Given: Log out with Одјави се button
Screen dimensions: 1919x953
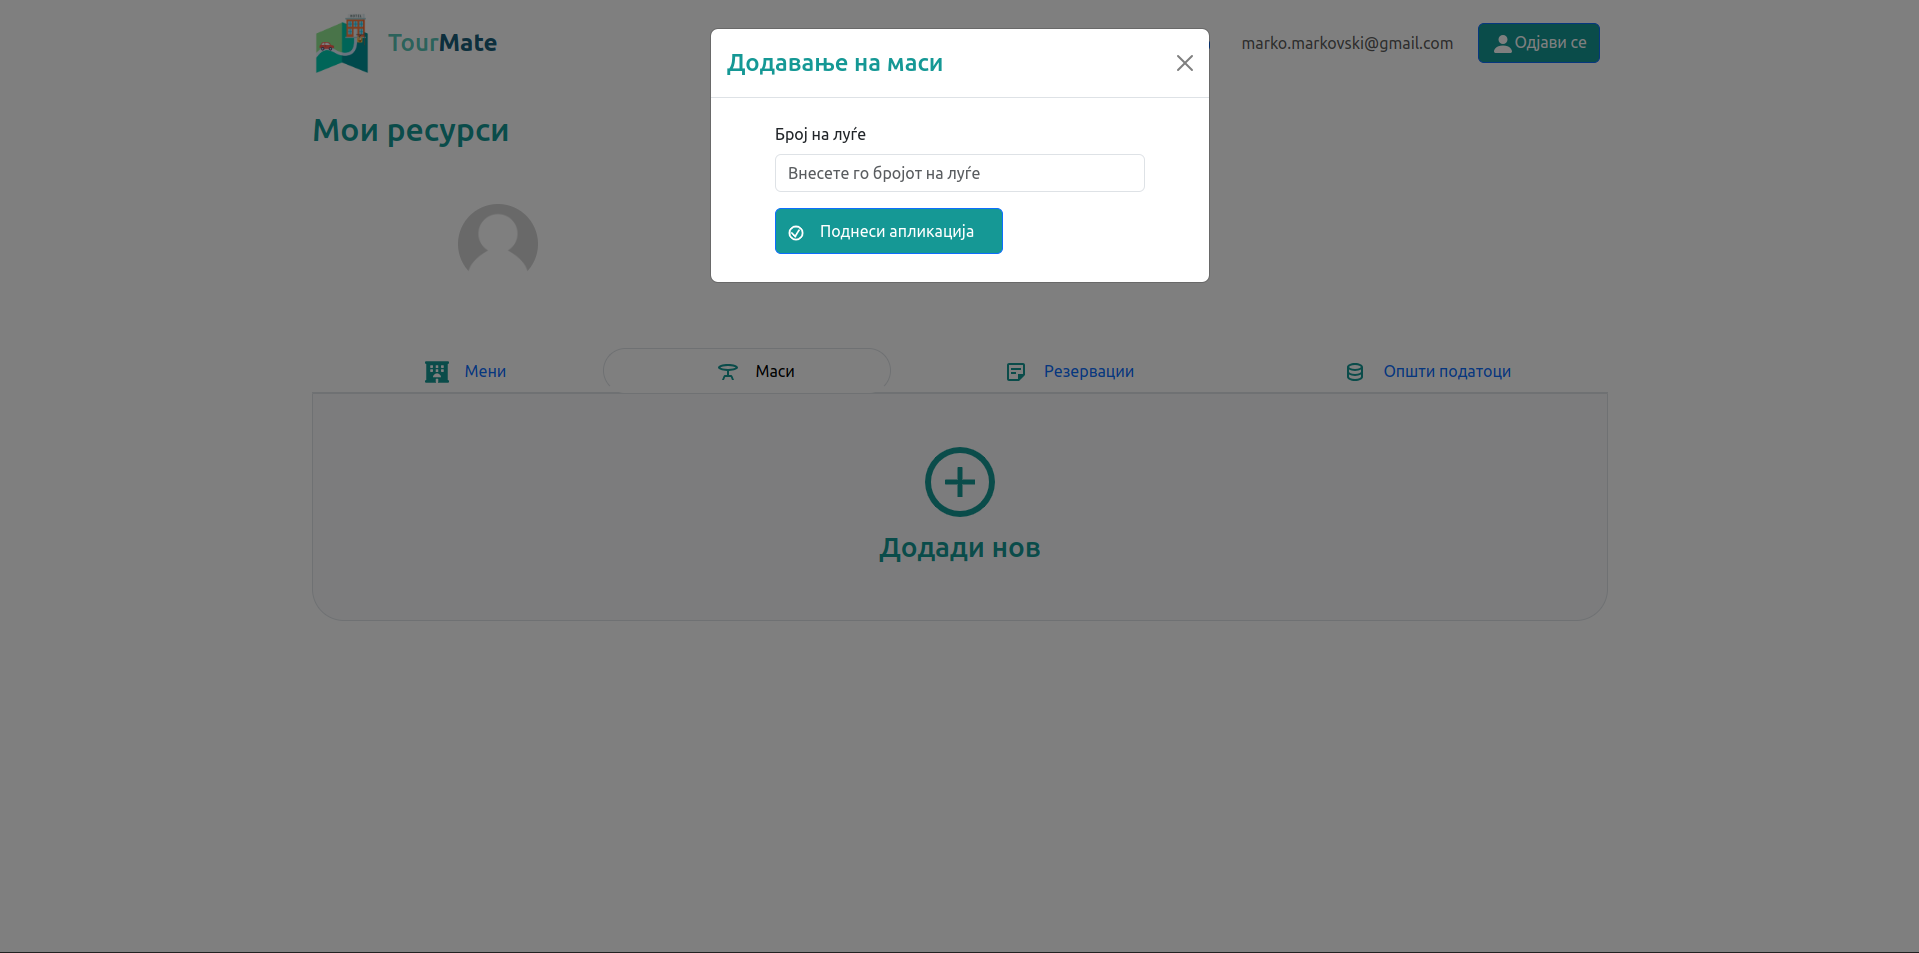Looking at the screenshot, I should (1538, 43).
